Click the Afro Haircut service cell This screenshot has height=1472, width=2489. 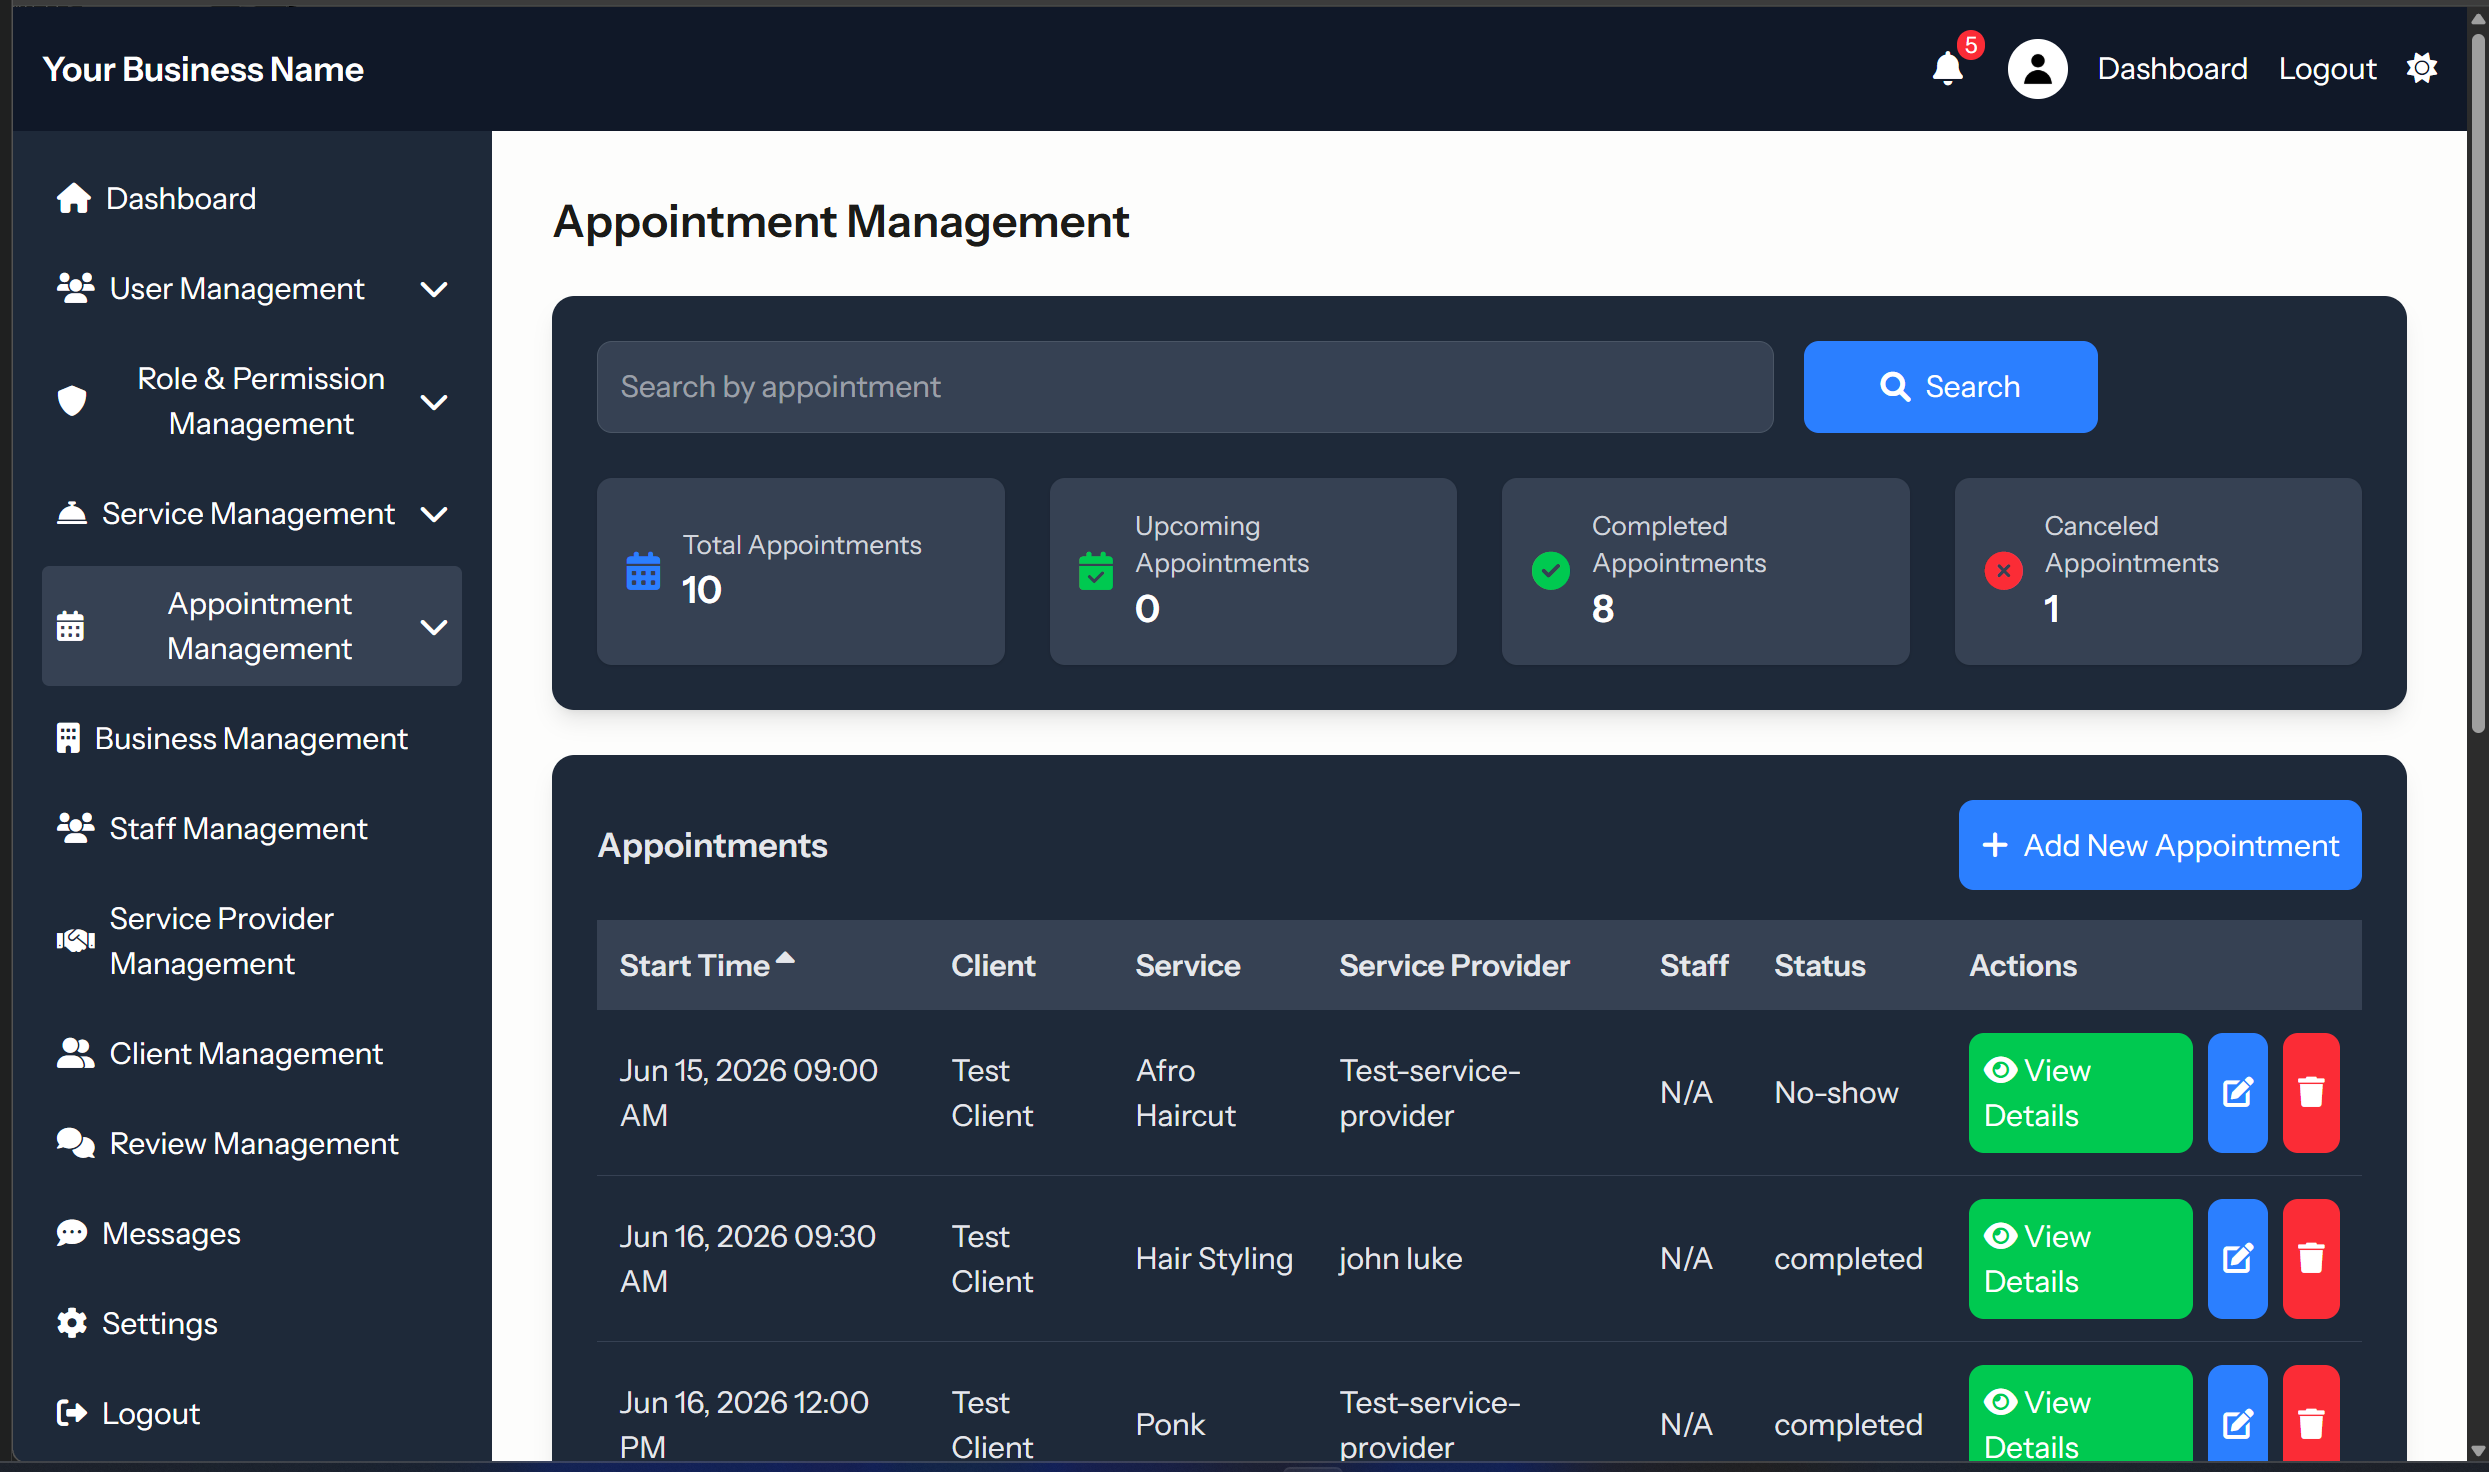[1185, 1093]
